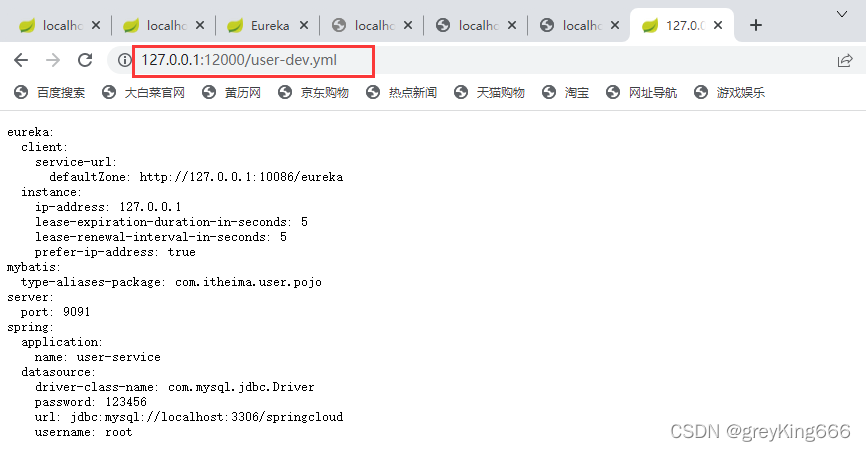Screen dimensions: 866x451
Task: Click the share page icon
Action: tap(845, 60)
